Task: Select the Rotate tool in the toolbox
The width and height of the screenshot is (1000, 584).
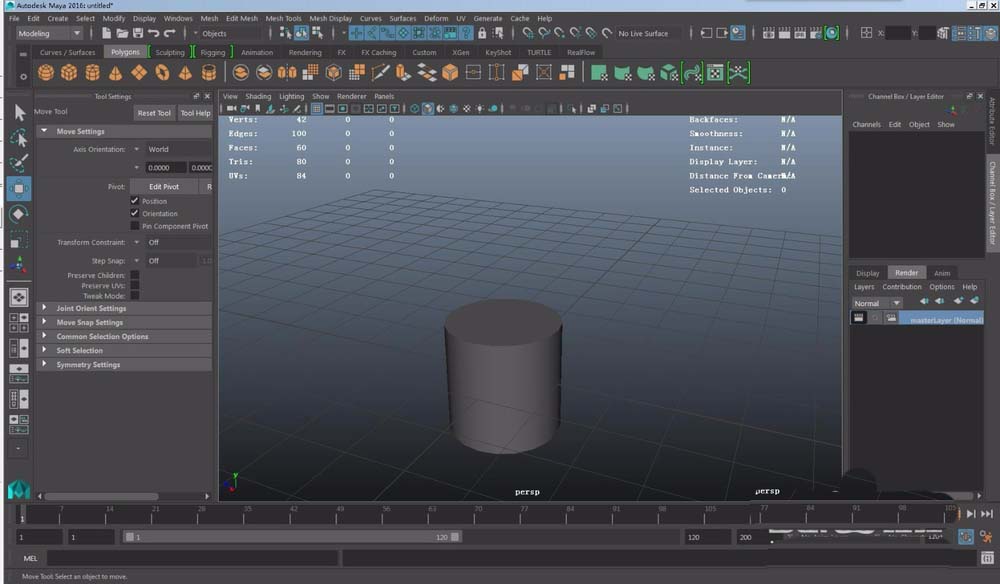Action: [x=19, y=214]
